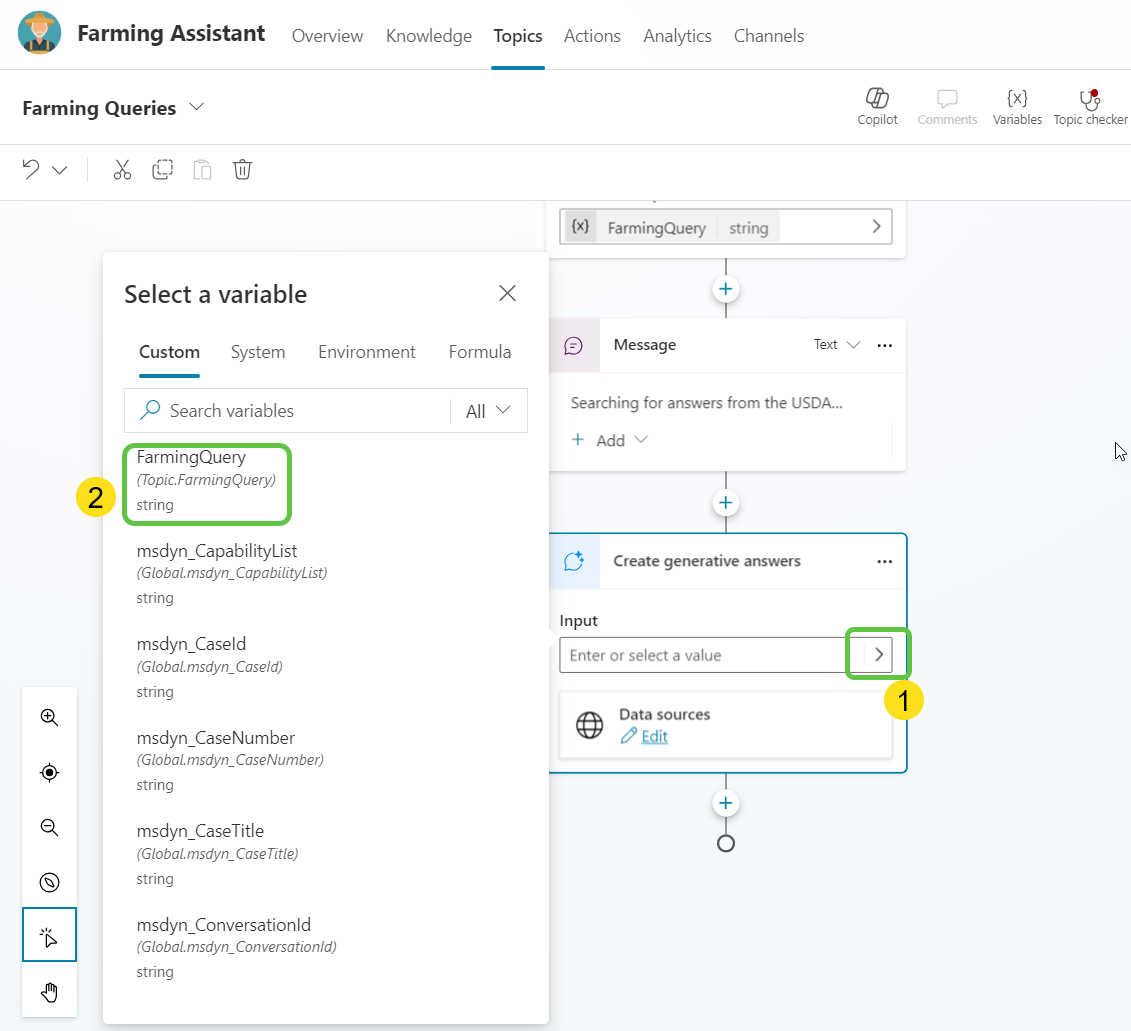Open the Comments panel
1131x1031 pixels.
pos(947,105)
